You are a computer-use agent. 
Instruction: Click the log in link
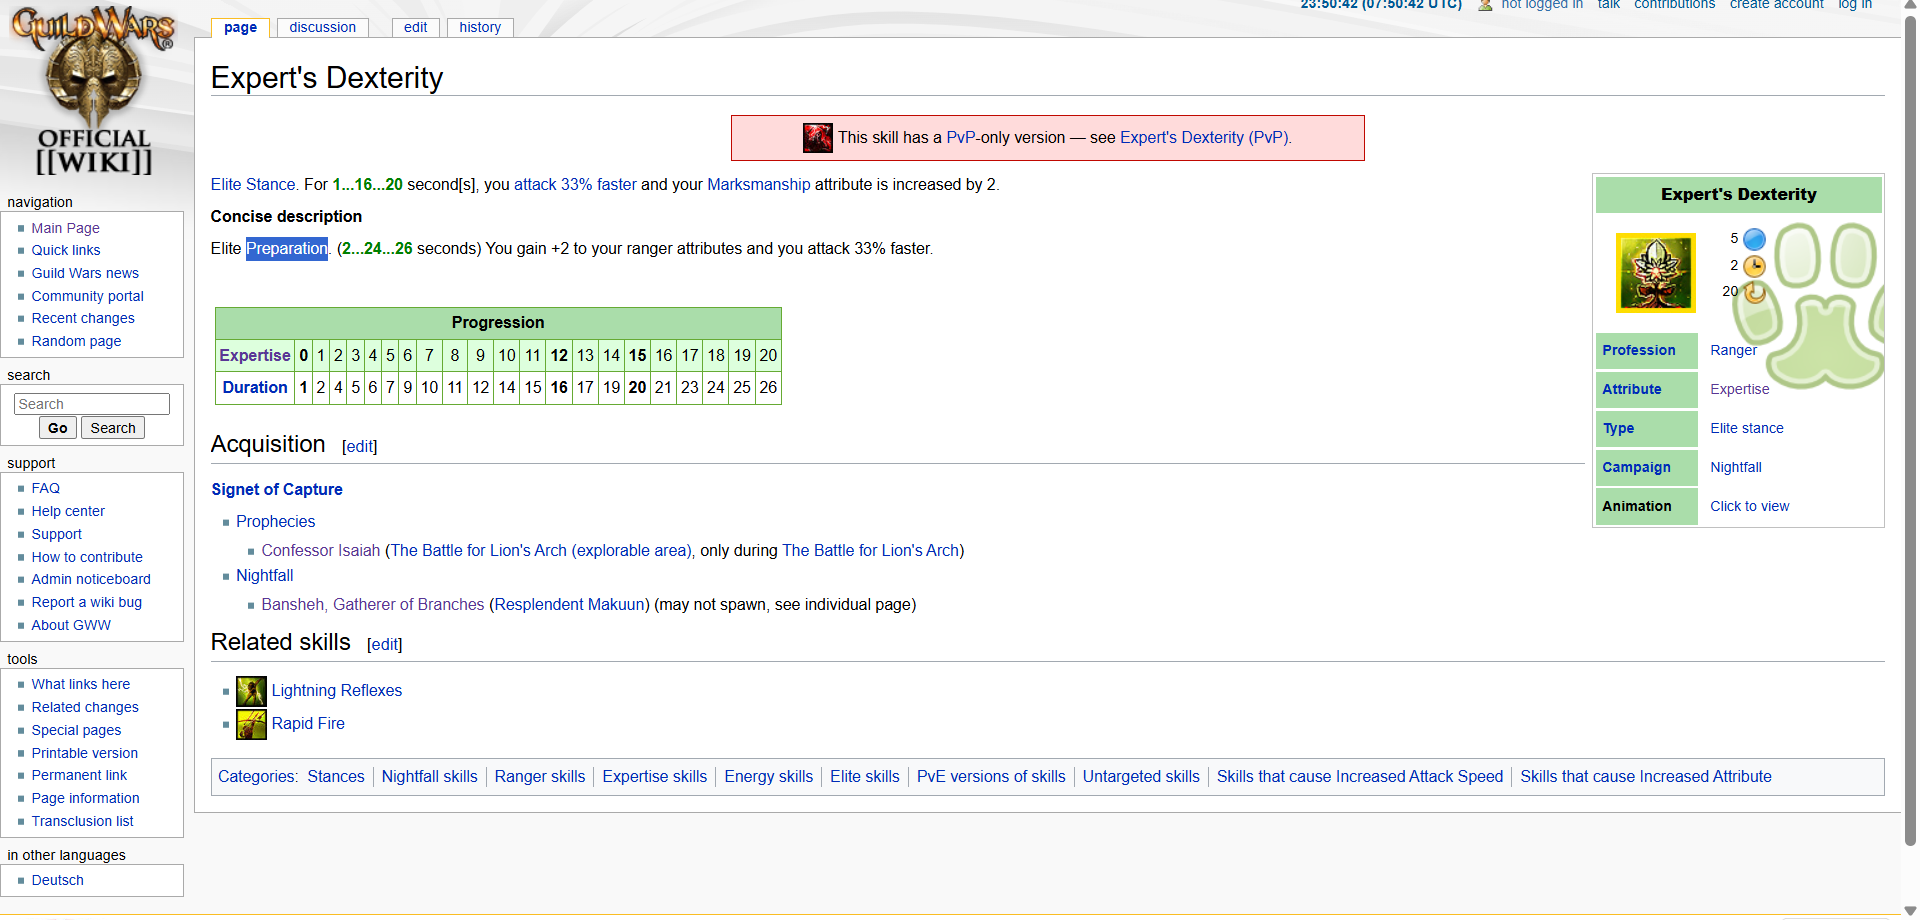(1855, 5)
